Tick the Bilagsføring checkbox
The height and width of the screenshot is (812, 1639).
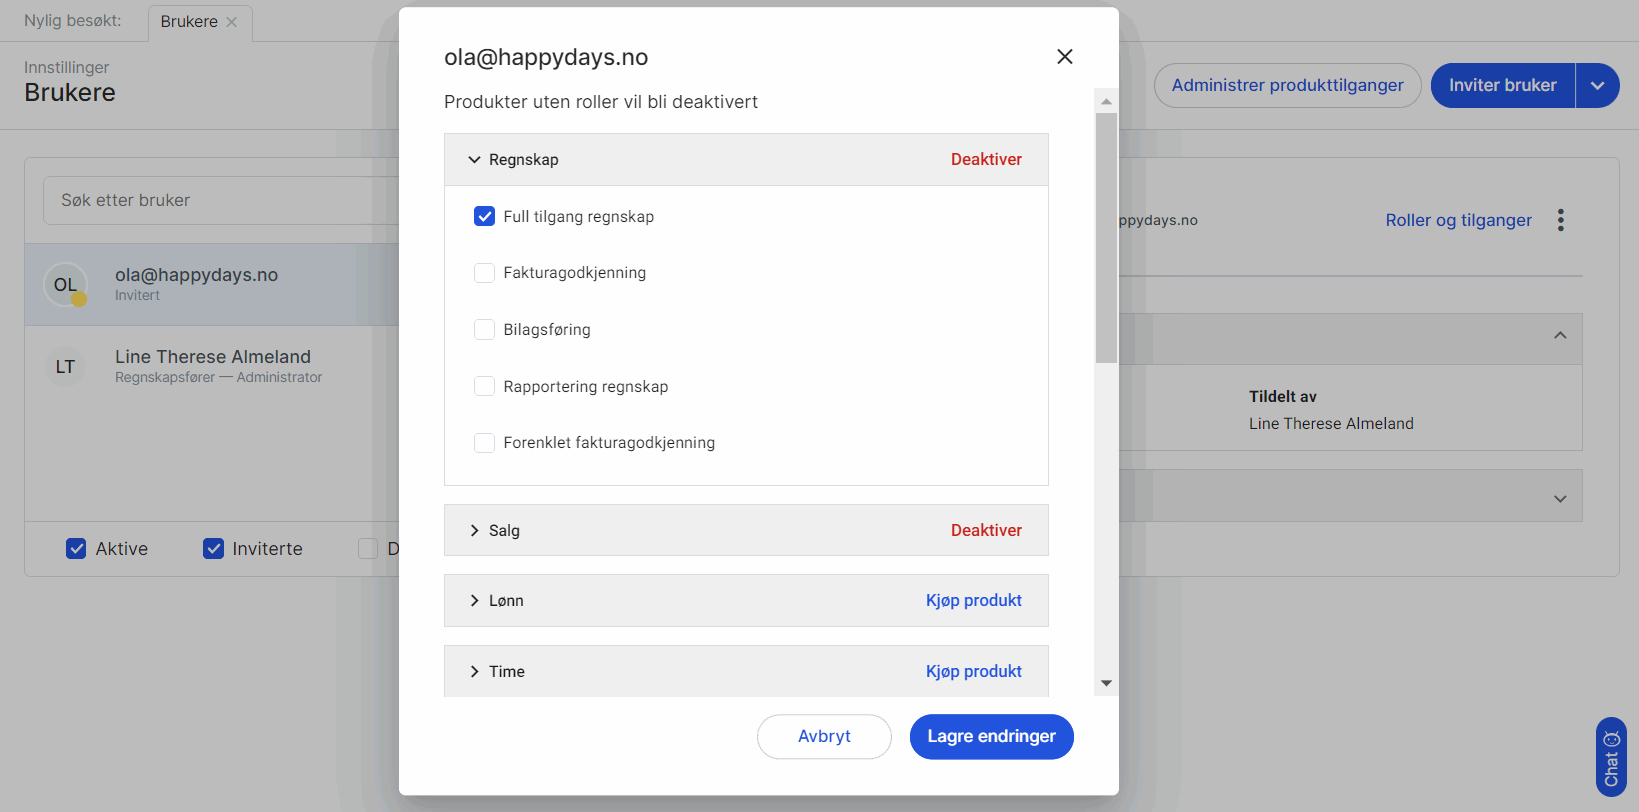coord(484,330)
